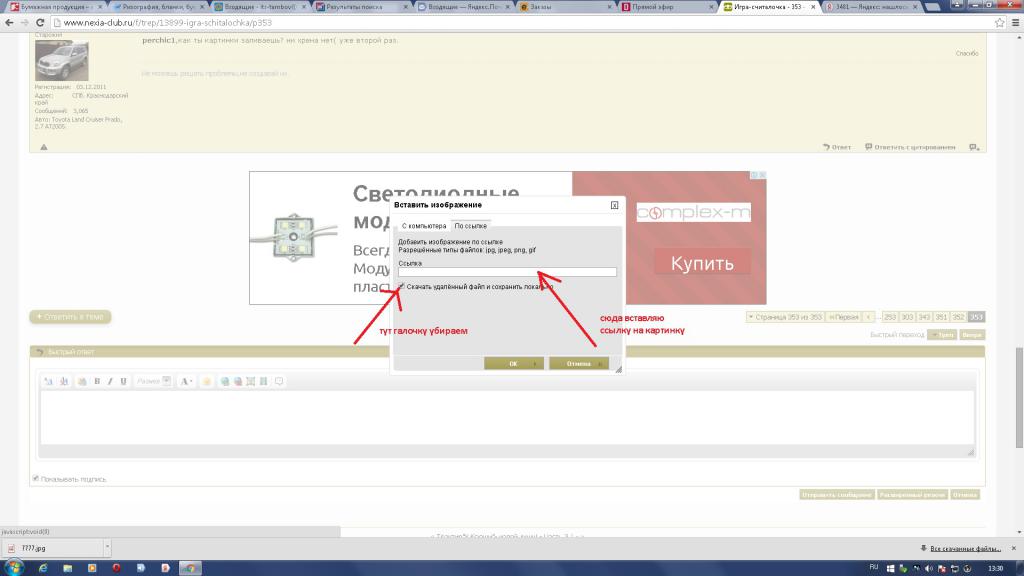Image resolution: width=1024 pixels, height=576 pixels.
Task: Click the Chrome icon in the taskbar
Action: [x=190, y=567]
